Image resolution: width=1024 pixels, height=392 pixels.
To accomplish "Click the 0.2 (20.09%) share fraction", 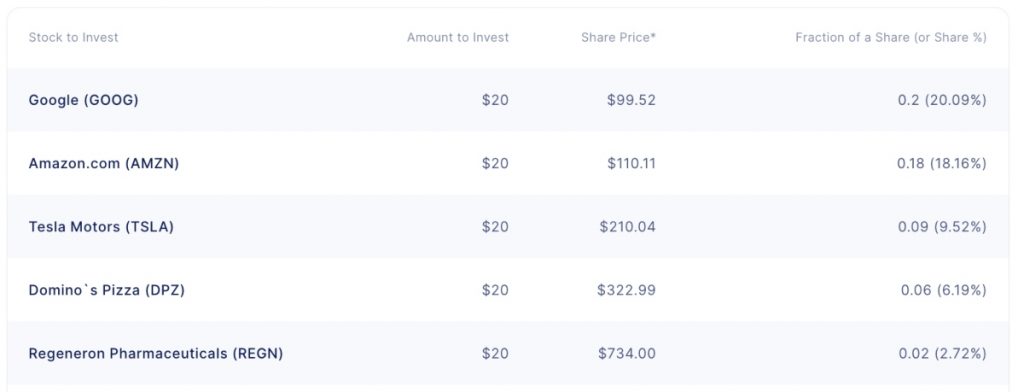I will (x=942, y=100).
